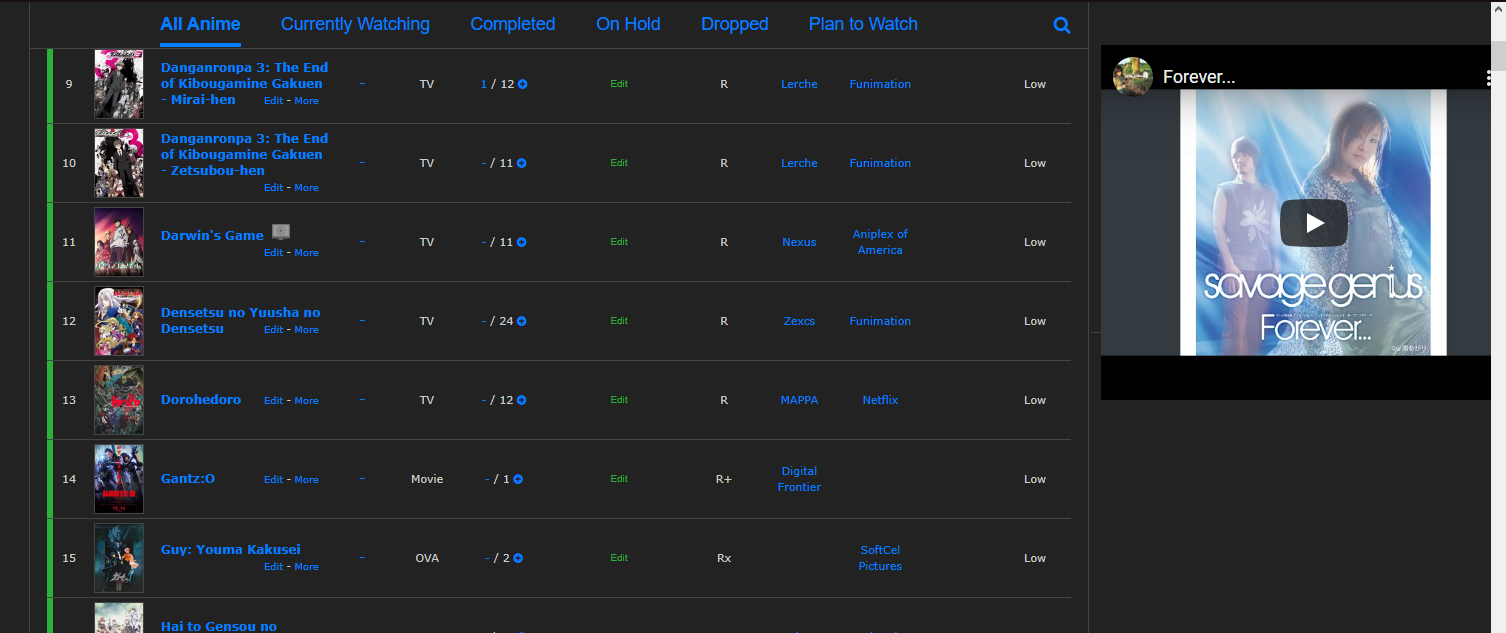1506x633 pixels.
Task: Open the Plan to Watch tab
Action: 863,24
